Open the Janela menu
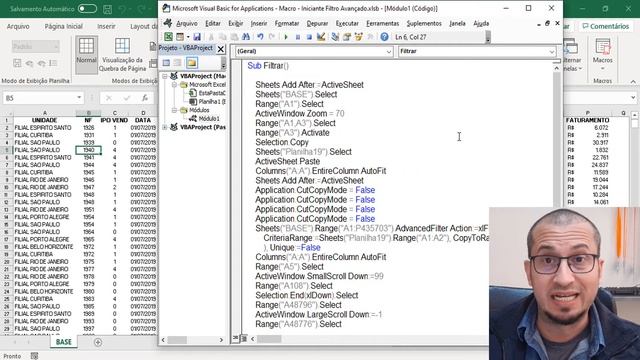The width and height of the screenshot is (640, 360). 457,24
